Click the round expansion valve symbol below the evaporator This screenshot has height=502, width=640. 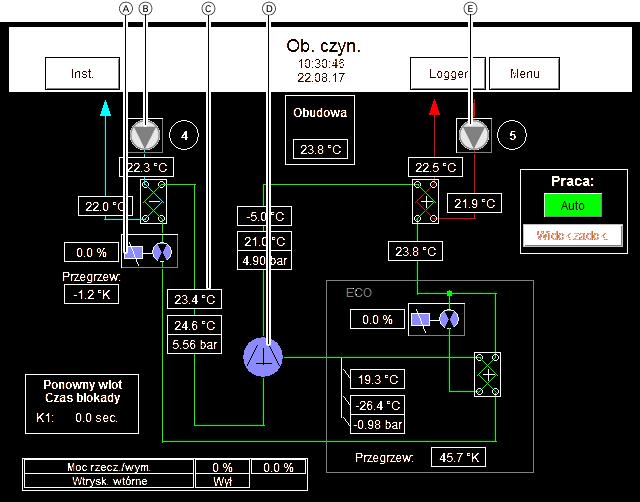162,252
